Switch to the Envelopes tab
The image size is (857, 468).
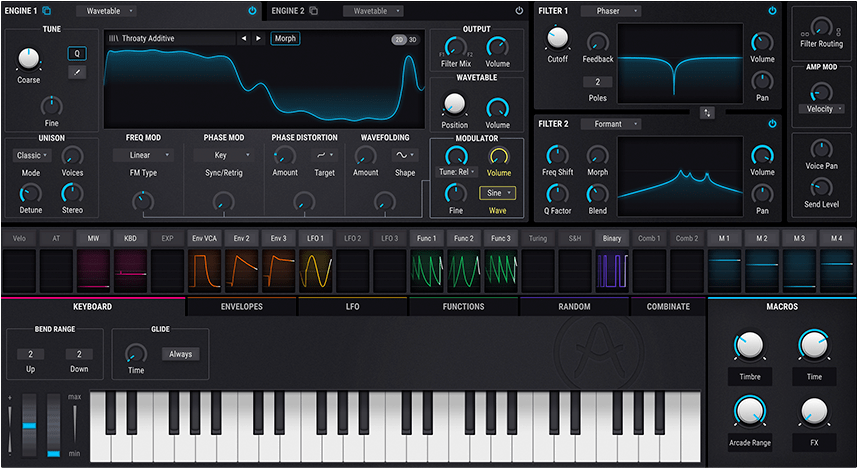(241, 307)
